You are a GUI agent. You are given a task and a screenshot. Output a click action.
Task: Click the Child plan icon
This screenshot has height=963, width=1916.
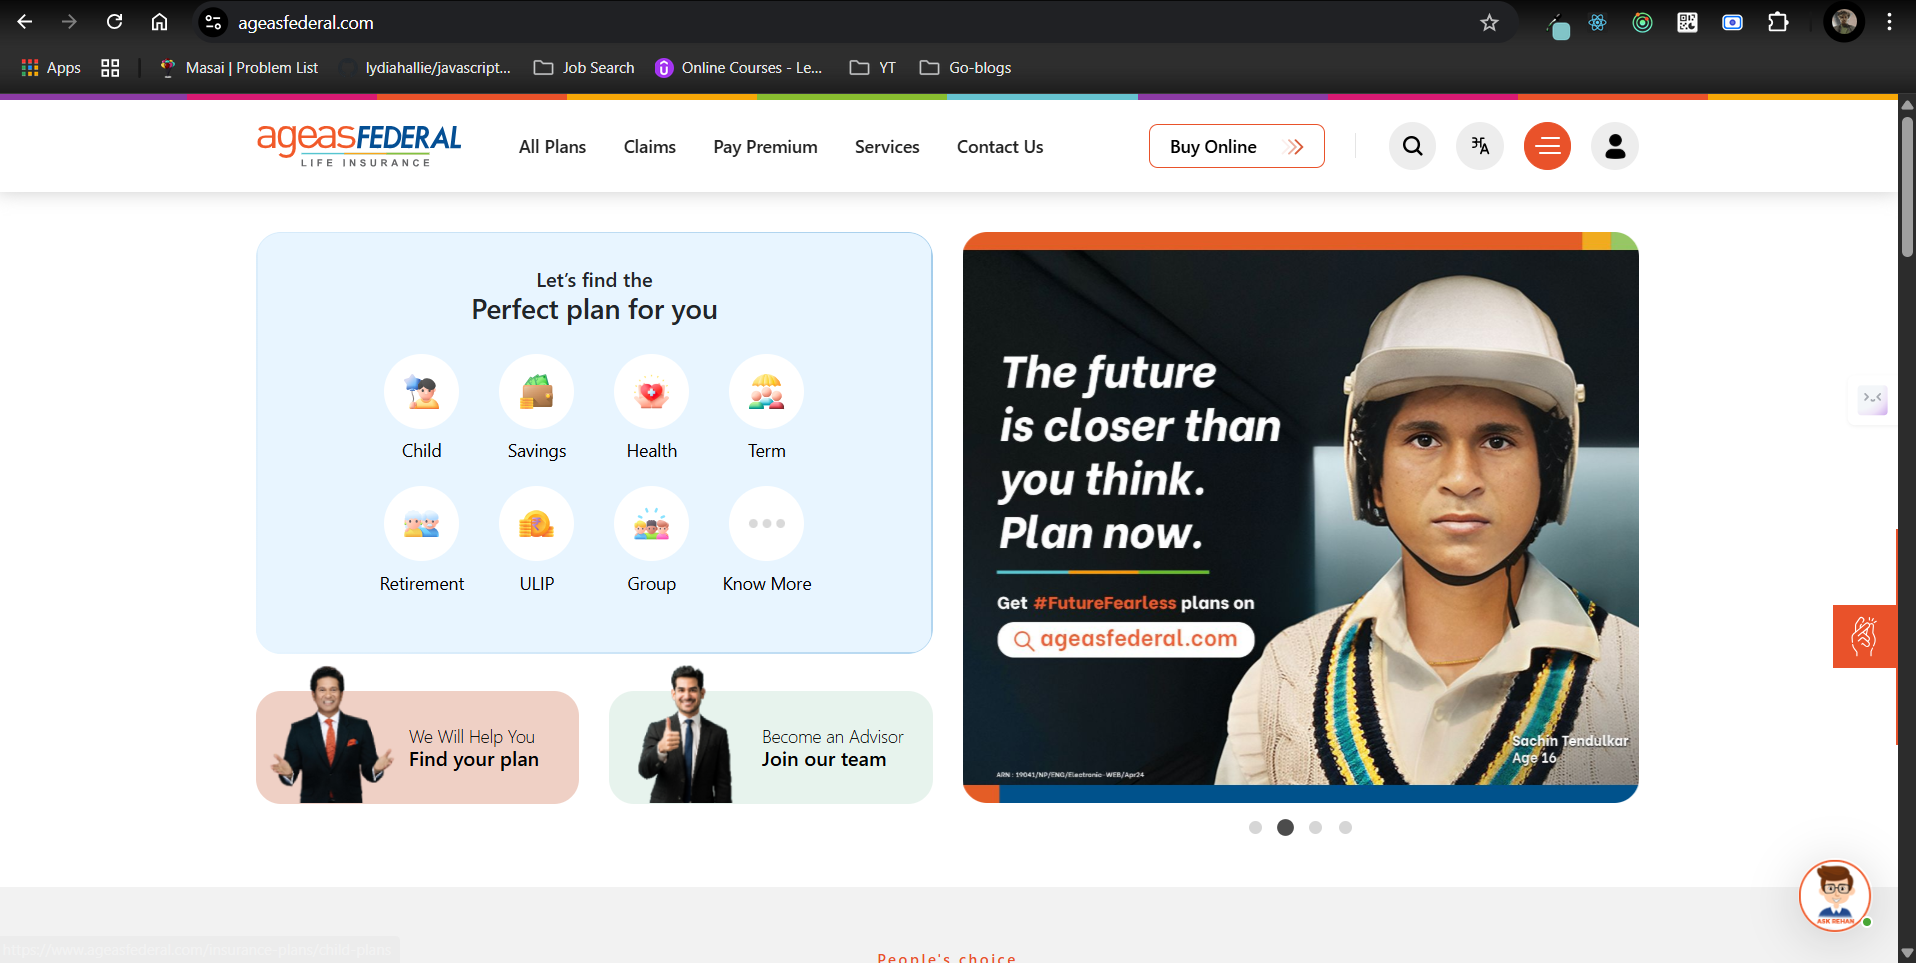tap(421, 392)
